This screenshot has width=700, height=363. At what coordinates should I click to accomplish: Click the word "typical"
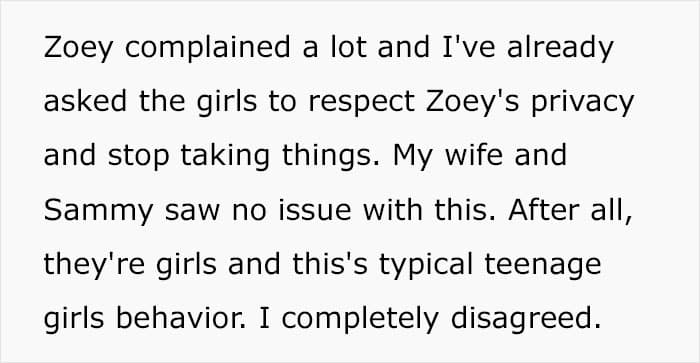pos(426,265)
